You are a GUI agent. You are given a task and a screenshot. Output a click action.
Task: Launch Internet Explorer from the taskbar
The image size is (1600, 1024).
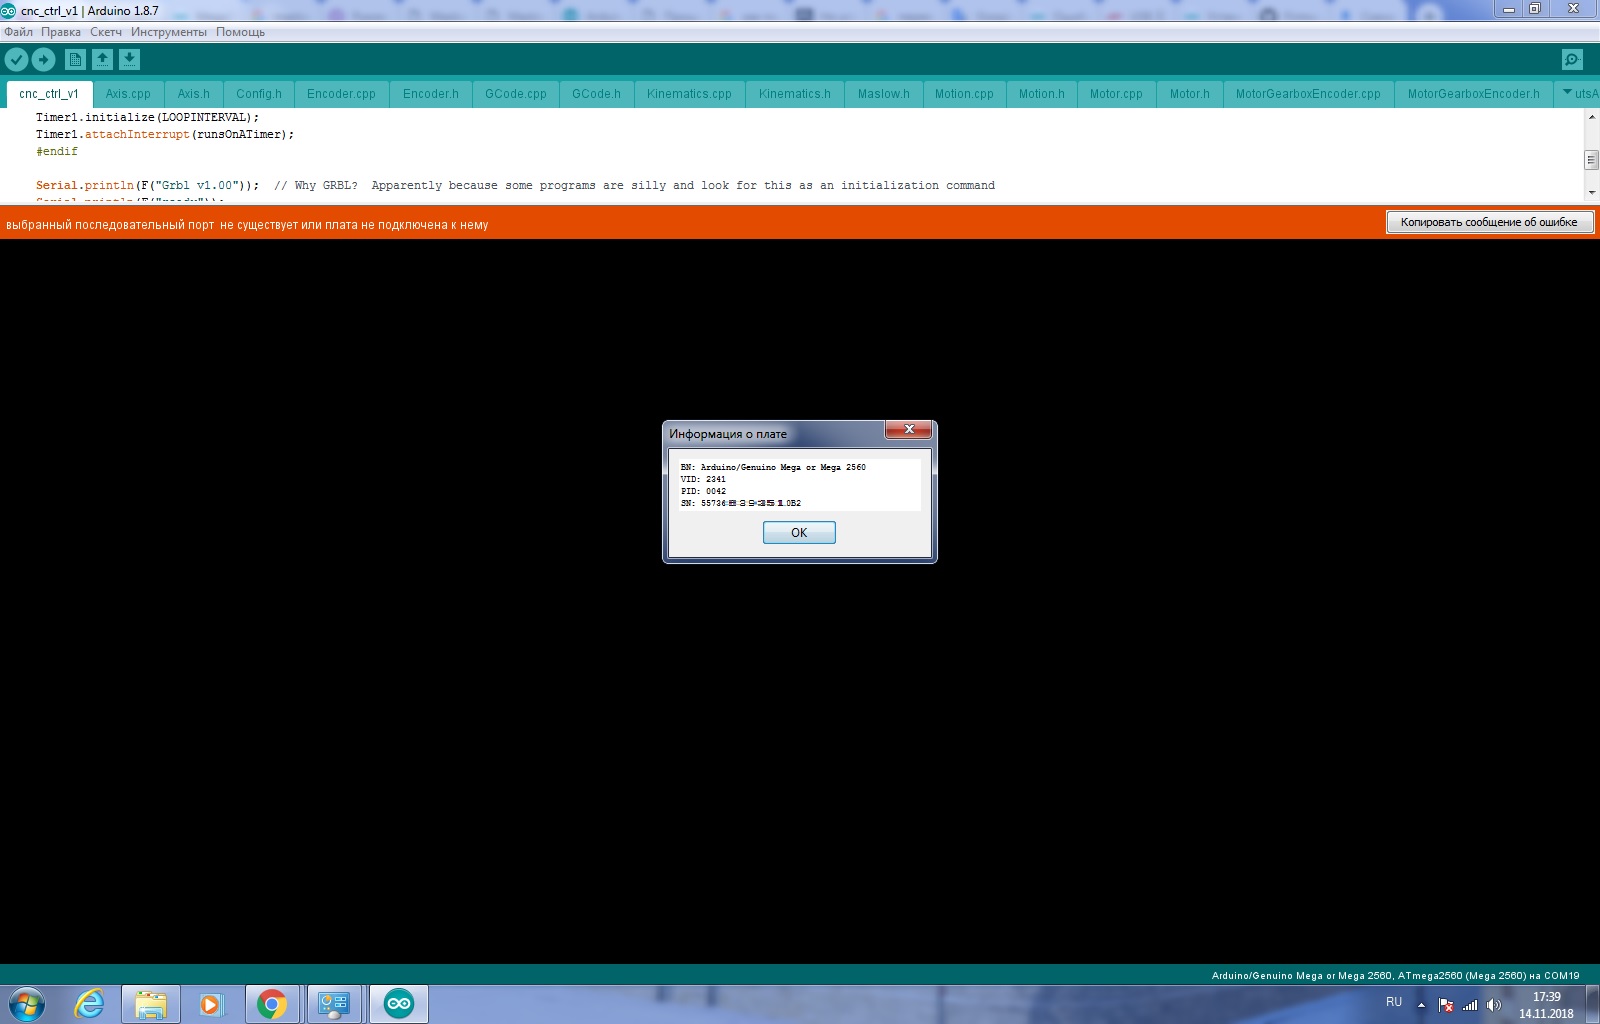(90, 1004)
